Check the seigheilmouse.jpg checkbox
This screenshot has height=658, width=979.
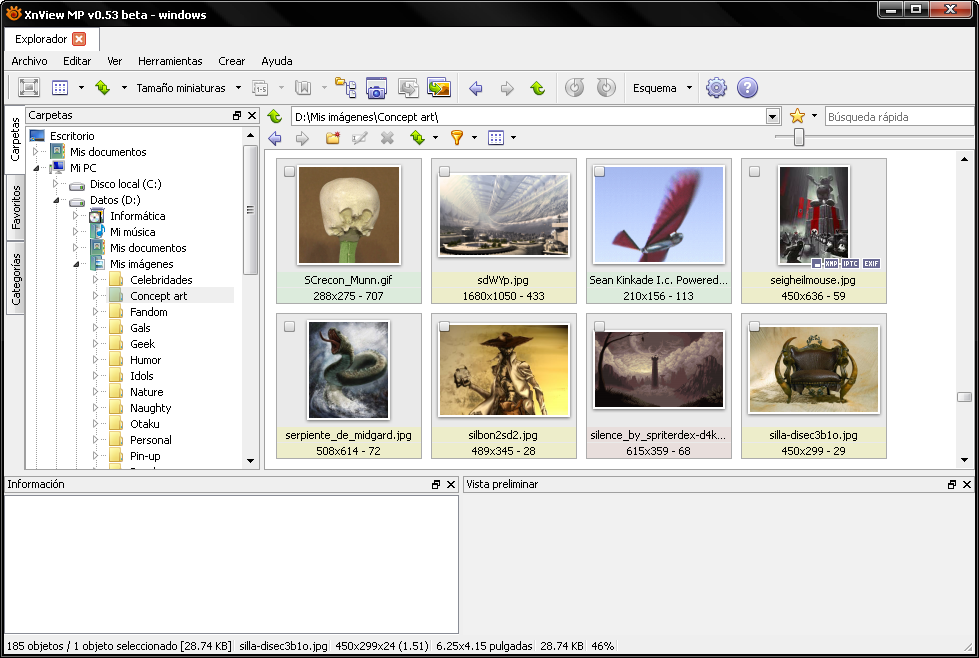click(x=754, y=171)
